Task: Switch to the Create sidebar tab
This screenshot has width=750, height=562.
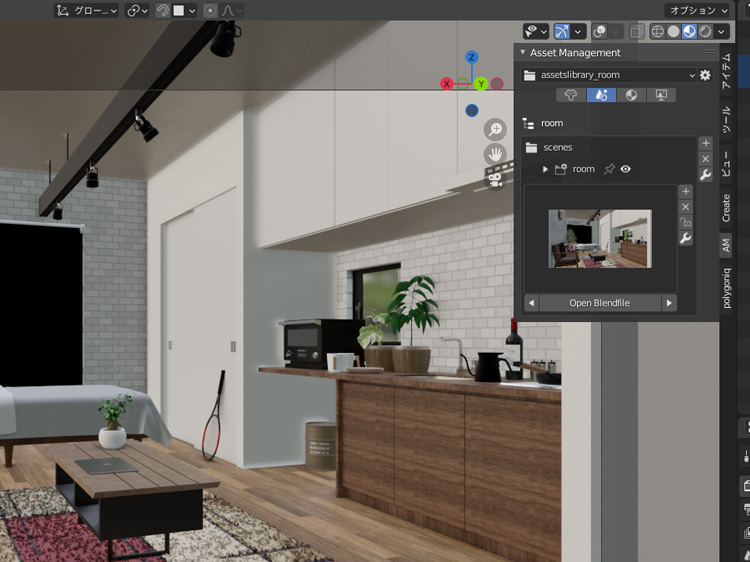Action: [x=726, y=207]
